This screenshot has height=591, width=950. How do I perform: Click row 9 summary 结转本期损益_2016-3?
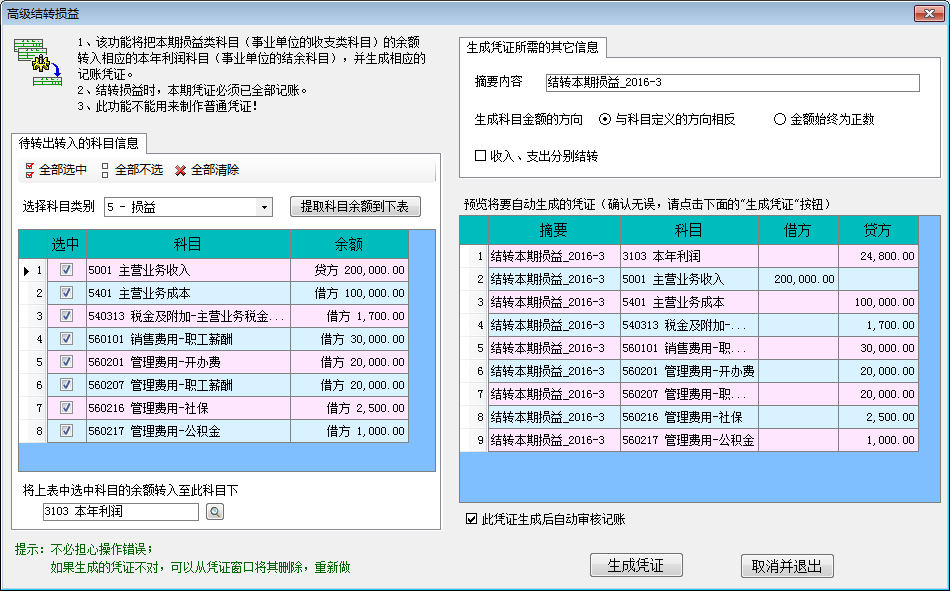pyautogui.click(x=554, y=441)
